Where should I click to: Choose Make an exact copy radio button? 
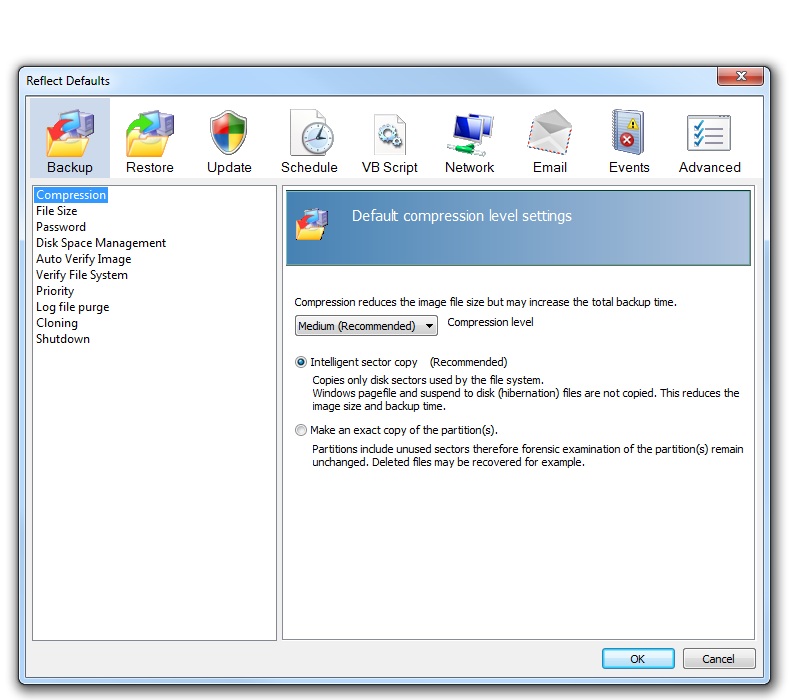coord(302,430)
